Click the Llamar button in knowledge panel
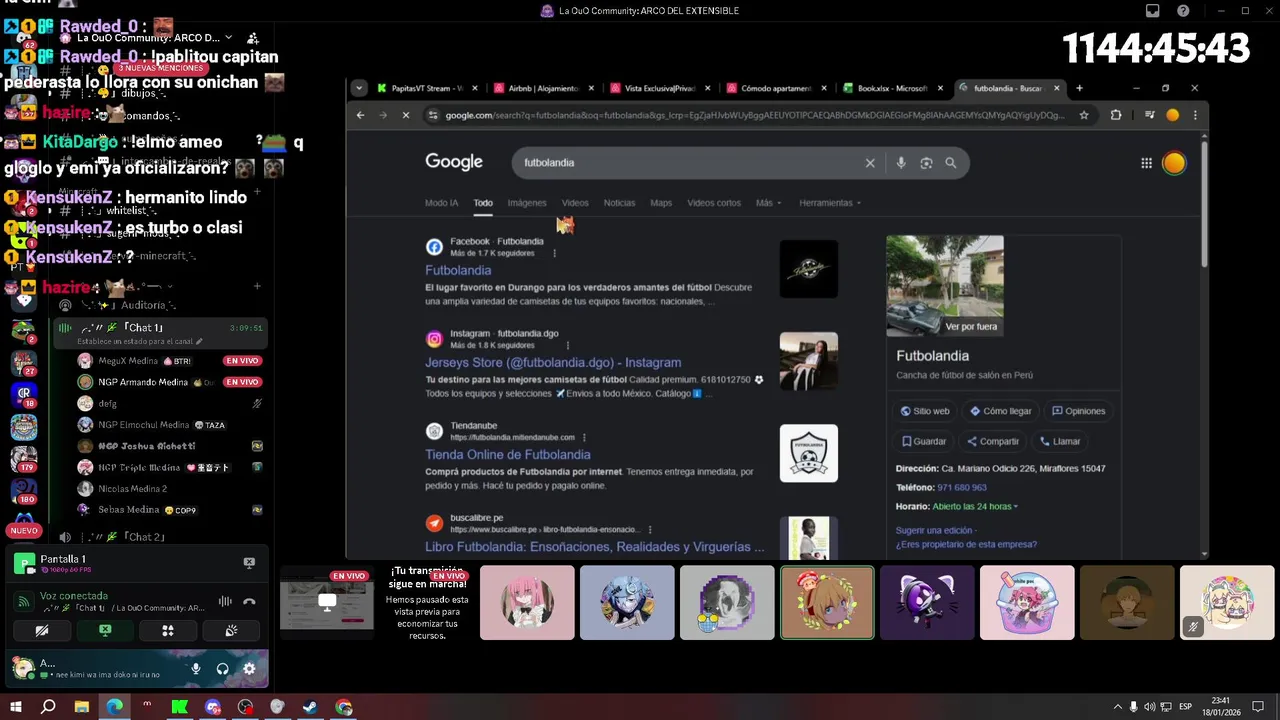This screenshot has height=720, width=1280. point(1060,441)
